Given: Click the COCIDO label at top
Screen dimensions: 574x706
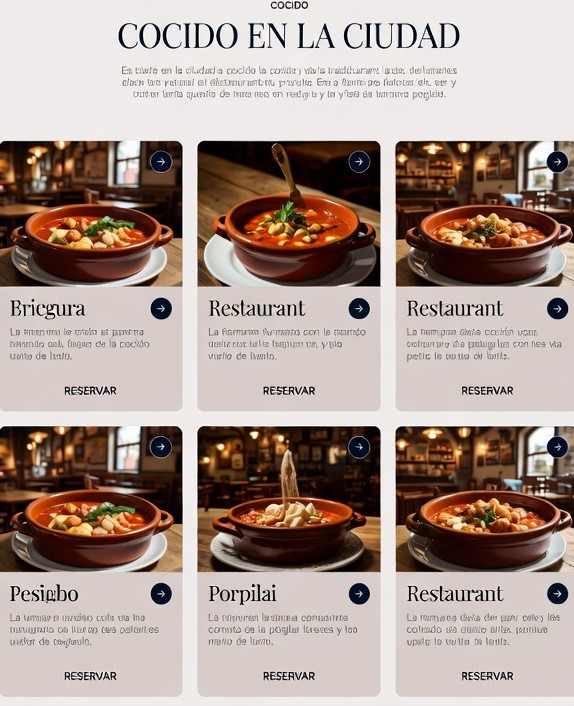Looking at the screenshot, I should point(289,5).
